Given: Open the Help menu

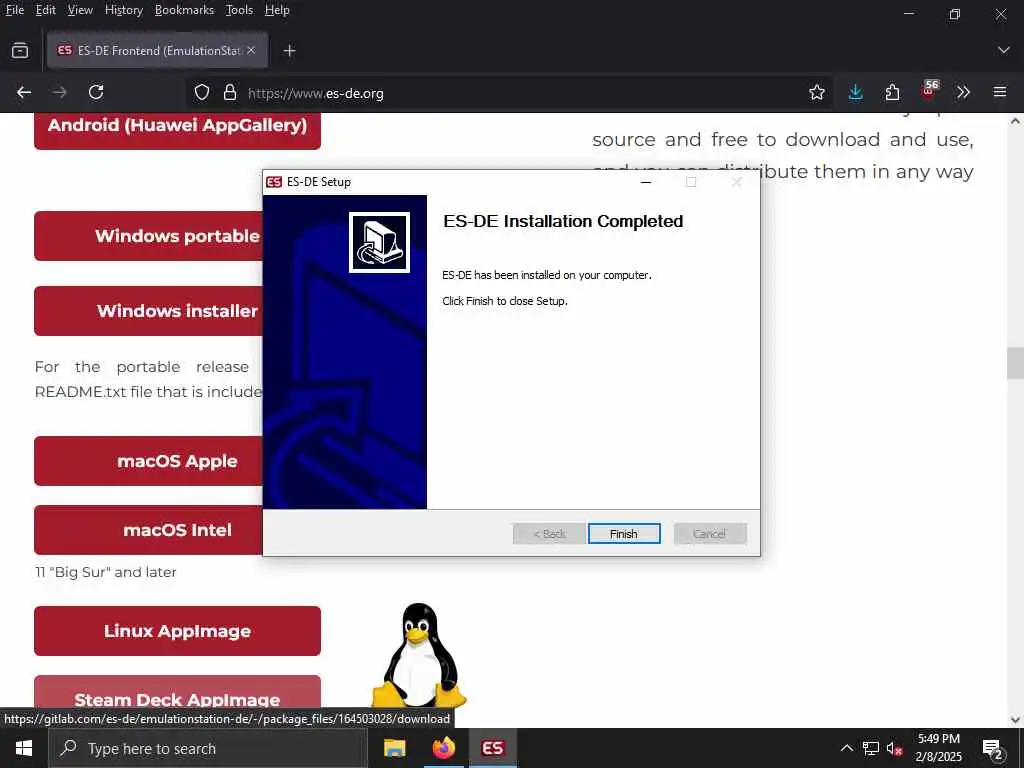Looking at the screenshot, I should click(277, 10).
